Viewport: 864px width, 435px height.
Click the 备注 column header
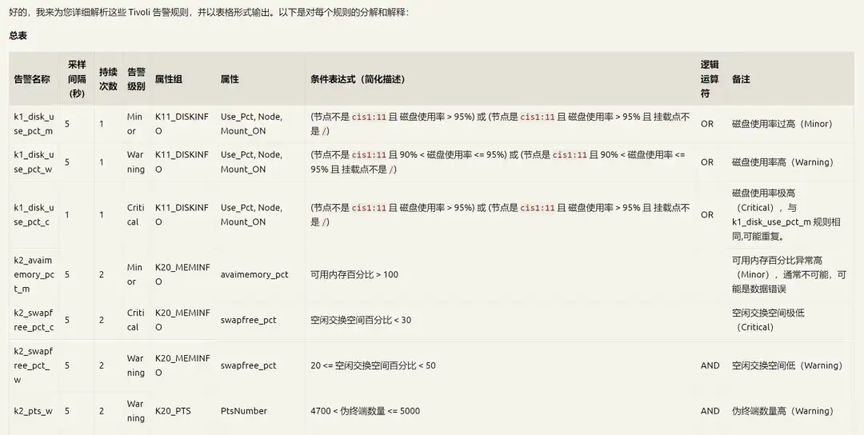tap(741, 79)
